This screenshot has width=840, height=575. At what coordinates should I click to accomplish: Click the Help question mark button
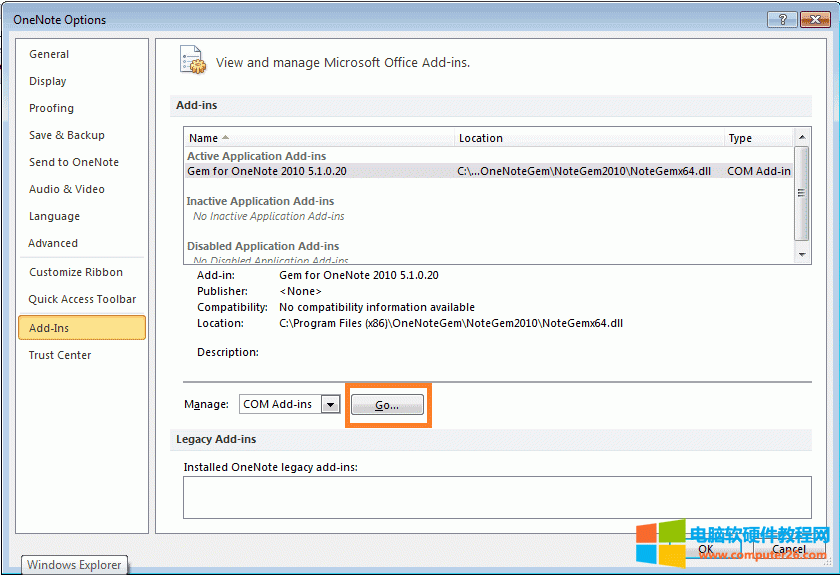784,20
